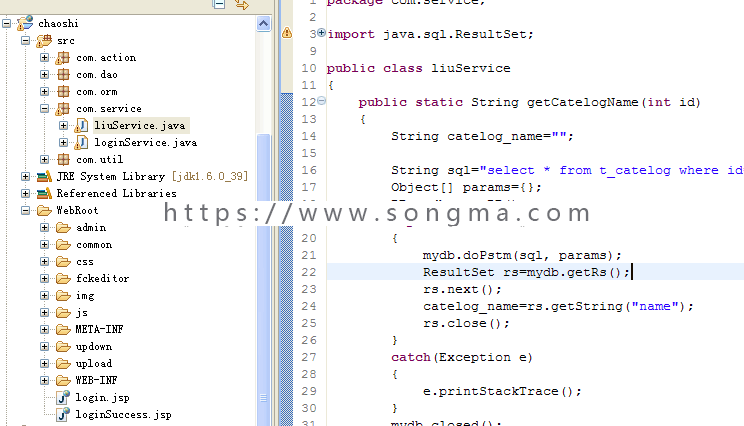Click the Link with Editor icon
Viewport: 744px width, 426px height.
pyautogui.click(x=242, y=4)
